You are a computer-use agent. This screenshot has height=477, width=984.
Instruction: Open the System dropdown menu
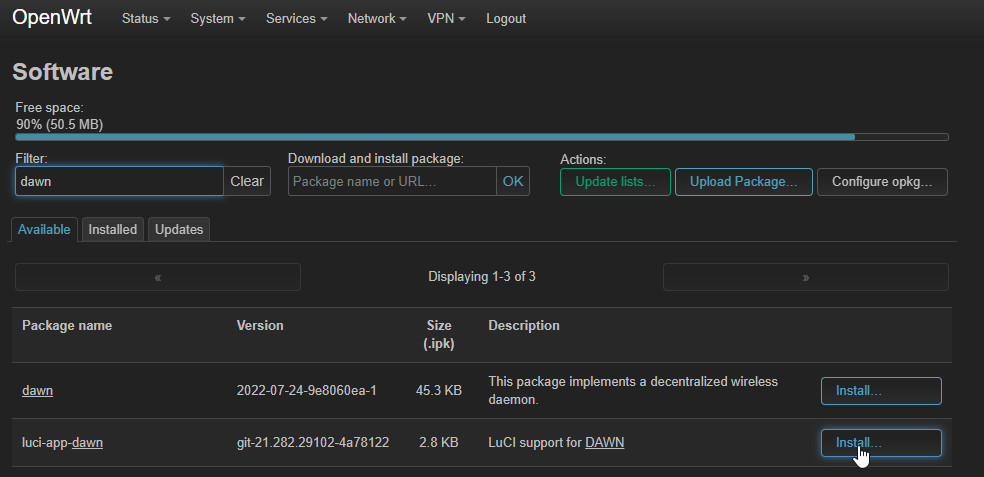coord(218,19)
